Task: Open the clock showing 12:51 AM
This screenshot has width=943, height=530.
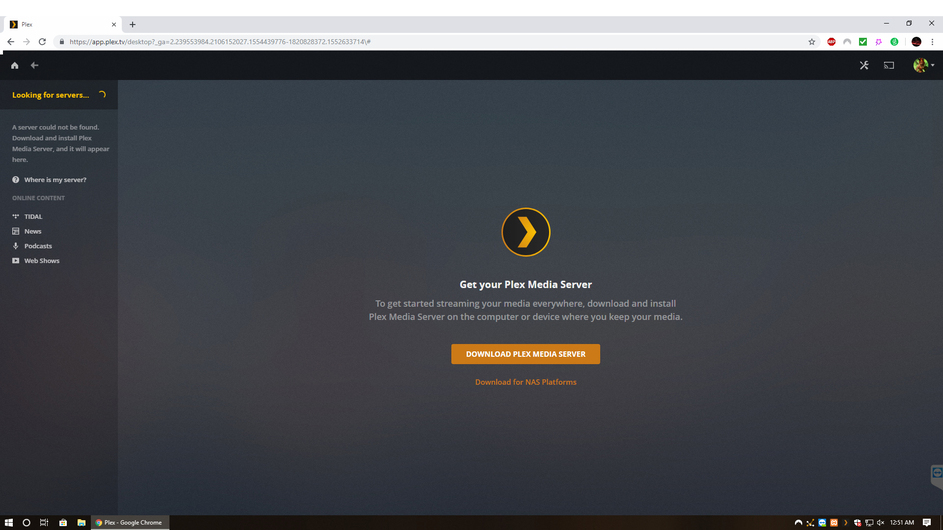Action: click(x=902, y=522)
